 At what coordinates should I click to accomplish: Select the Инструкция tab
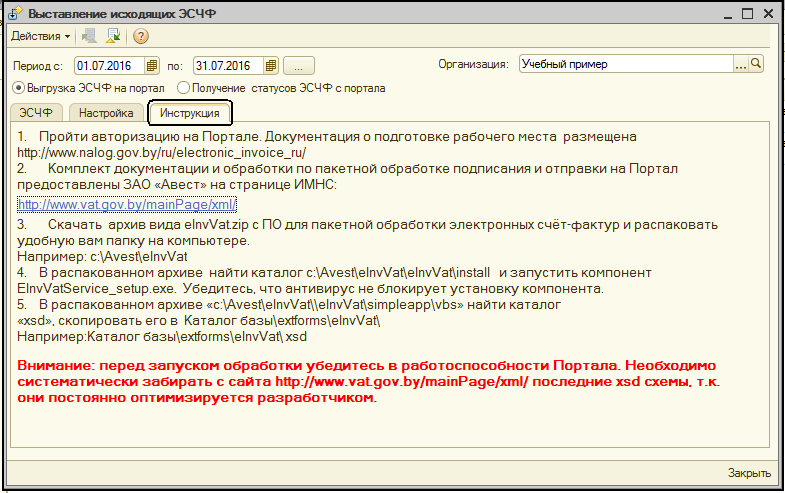[x=189, y=112]
